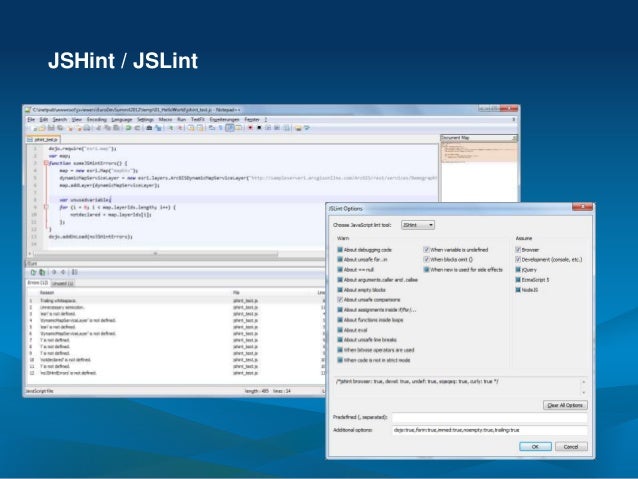Select the Trailing whitespace error row
The width and height of the screenshot is (638, 479).
point(176,301)
